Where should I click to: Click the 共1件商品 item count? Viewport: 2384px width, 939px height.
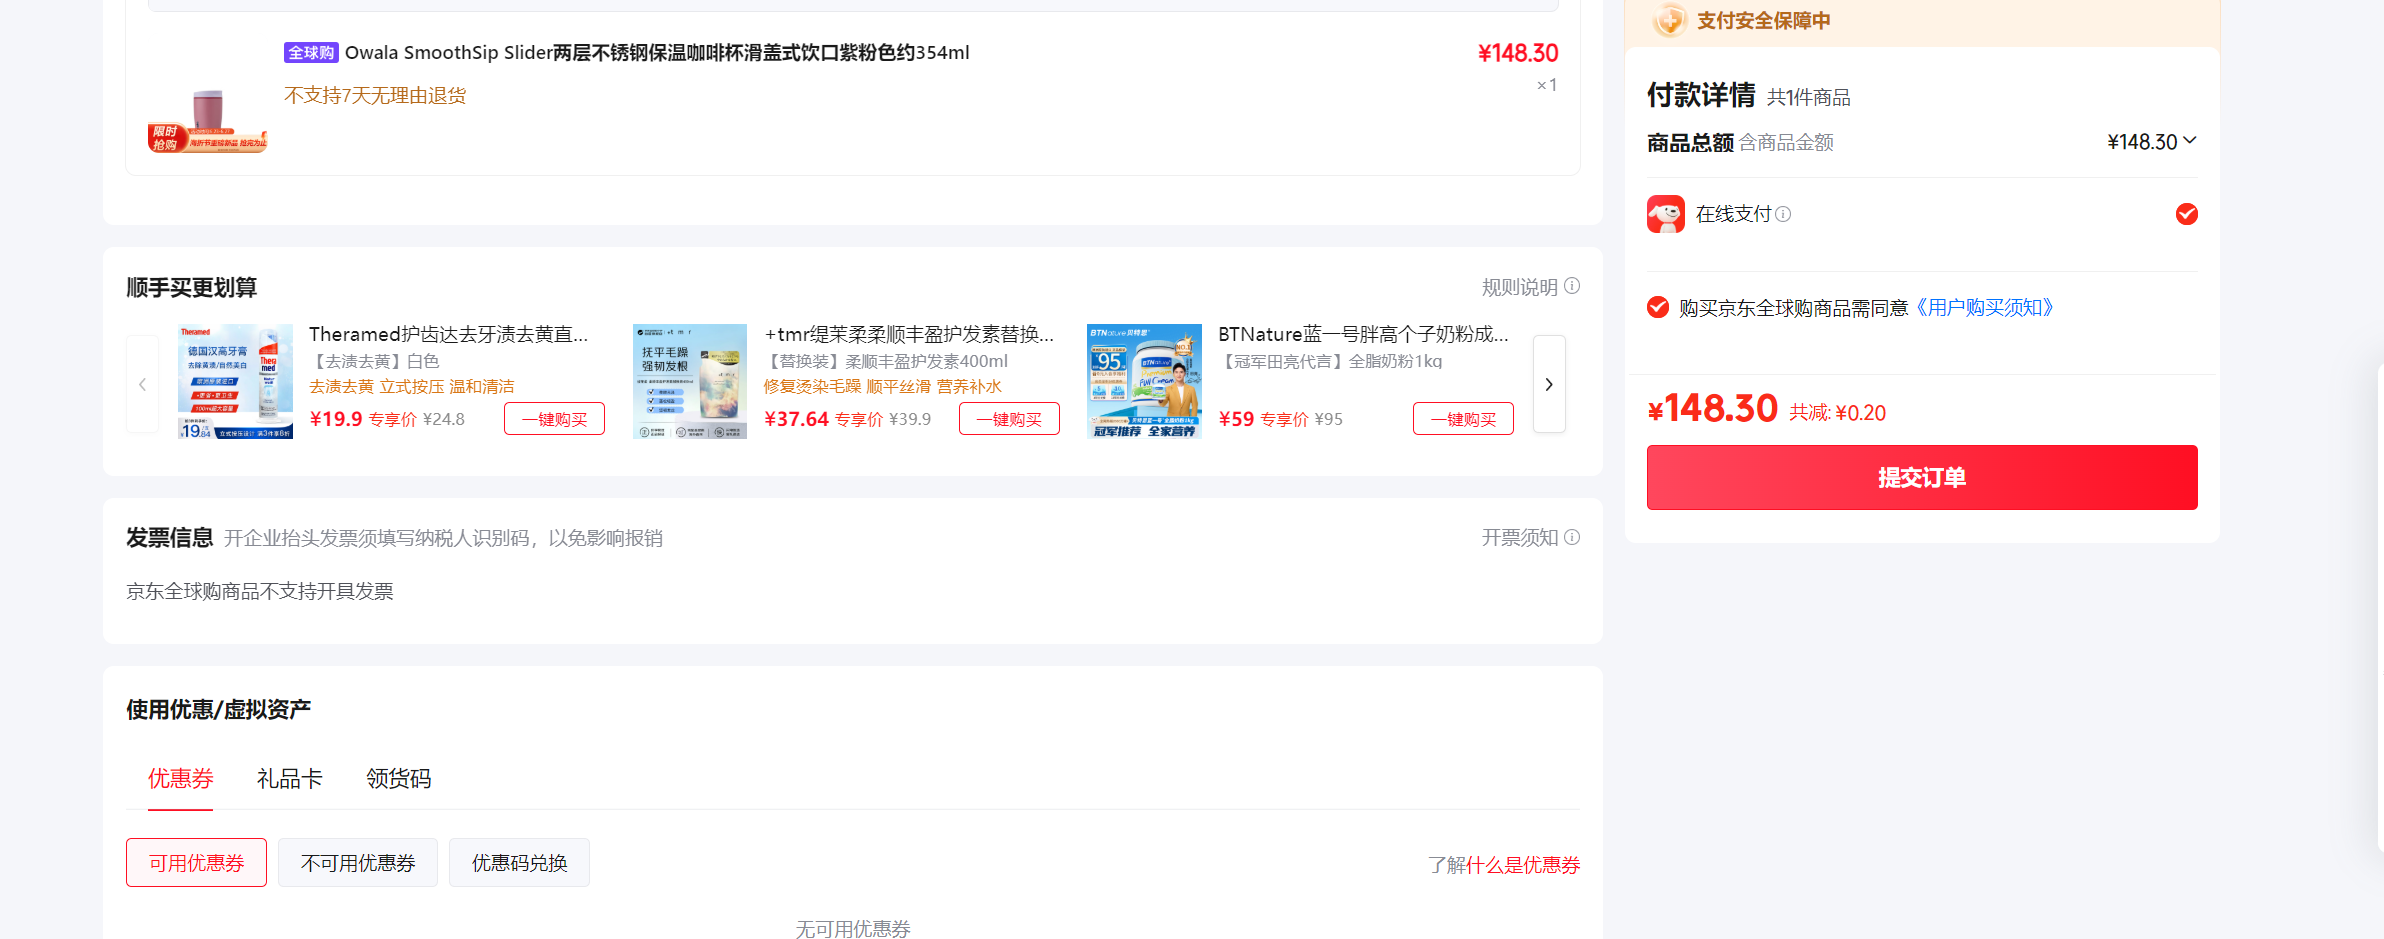[x=1809, y=97]
